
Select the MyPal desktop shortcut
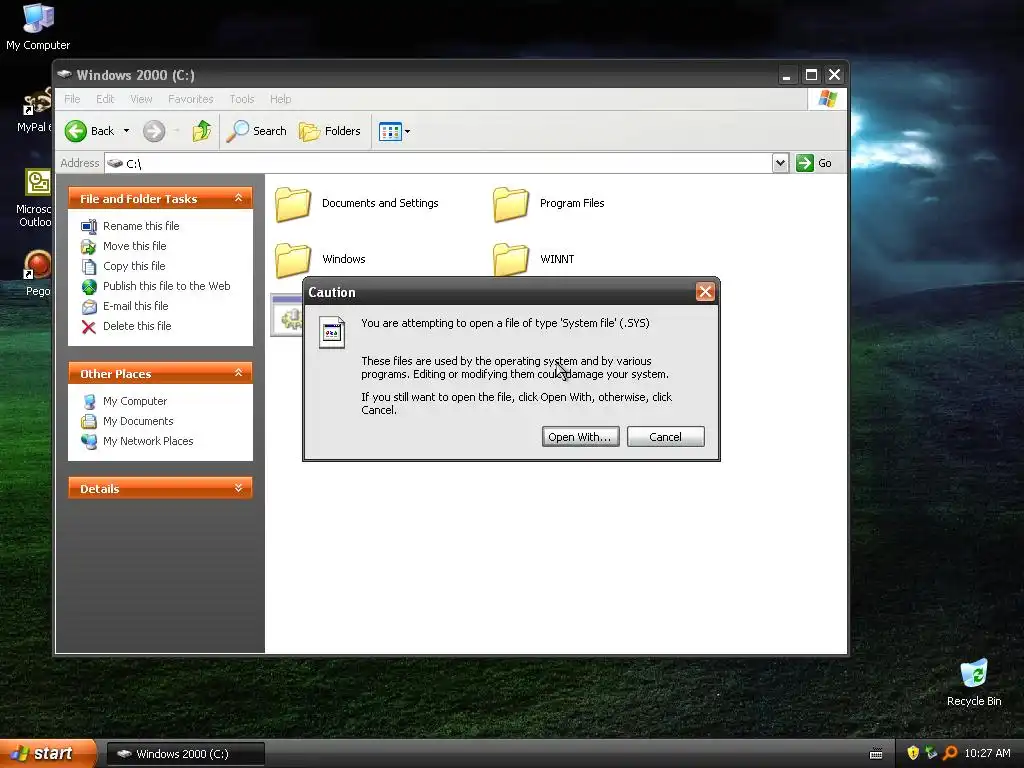coord(34,110)
